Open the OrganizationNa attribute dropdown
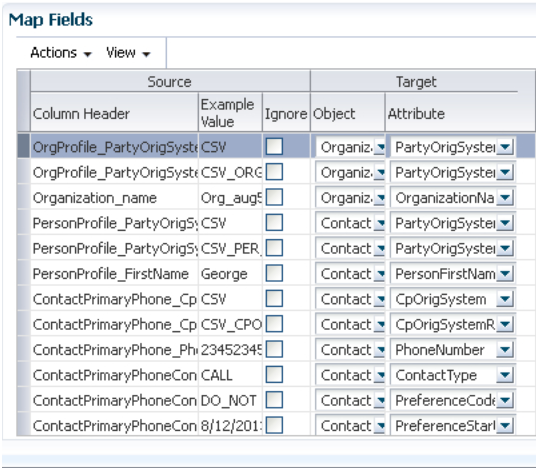Viewport: 538px width, 470px height. pos(505,198)
